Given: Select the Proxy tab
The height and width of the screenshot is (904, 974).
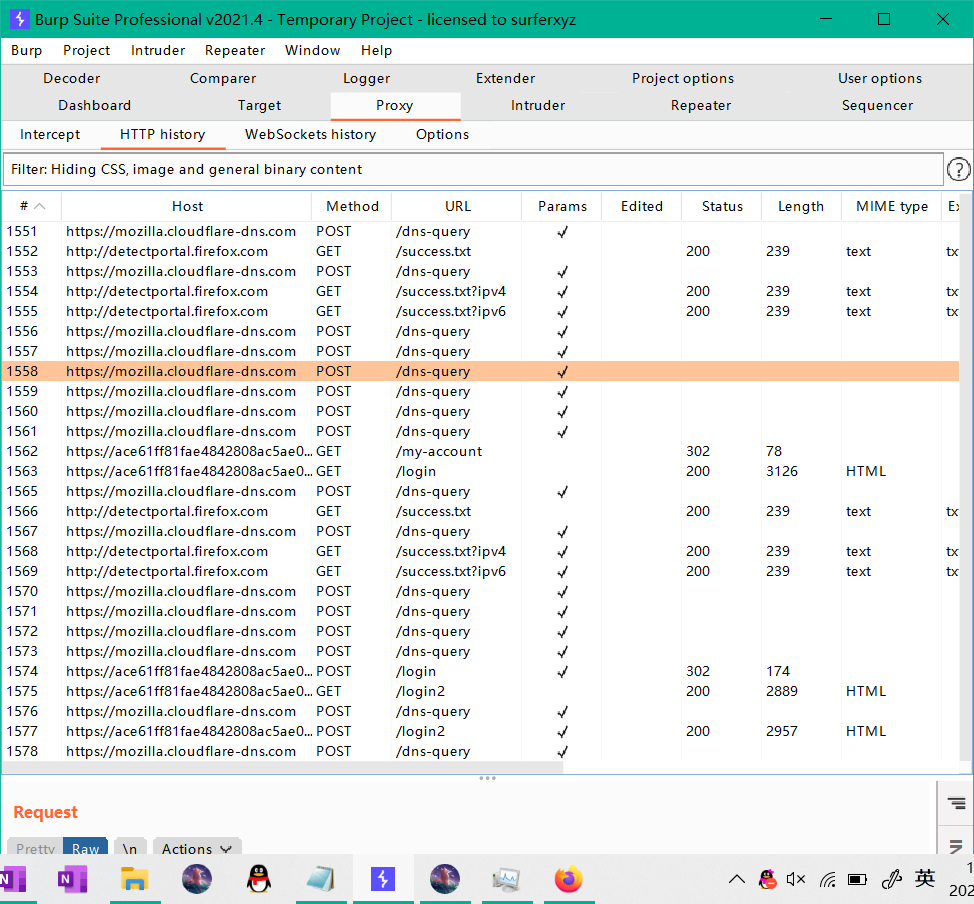Looking at the screenshot, I should [394, 106].
